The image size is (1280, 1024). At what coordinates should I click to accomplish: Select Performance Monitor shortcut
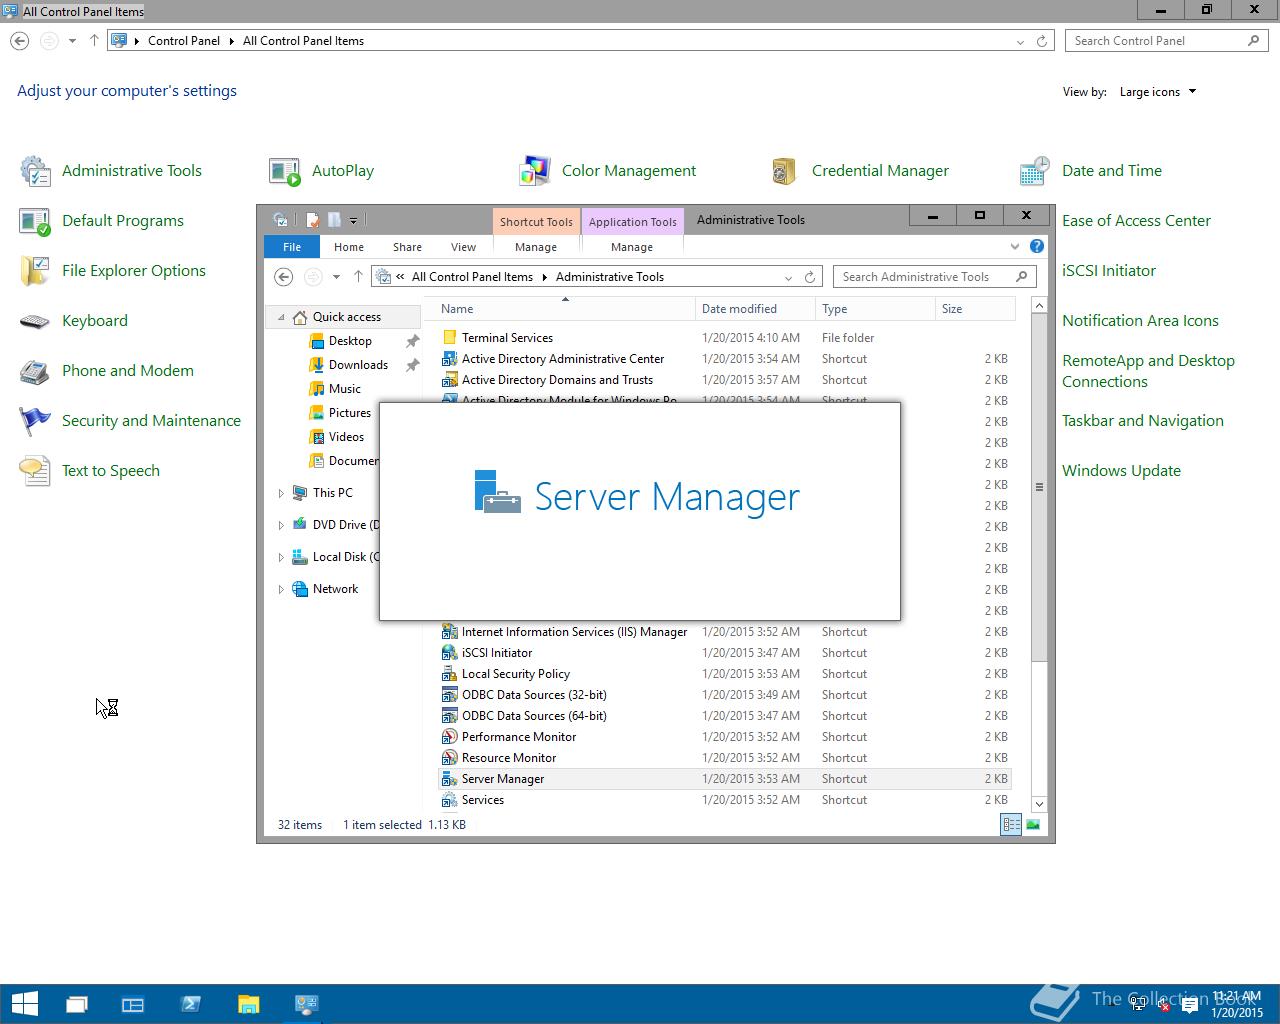point(724,737)
